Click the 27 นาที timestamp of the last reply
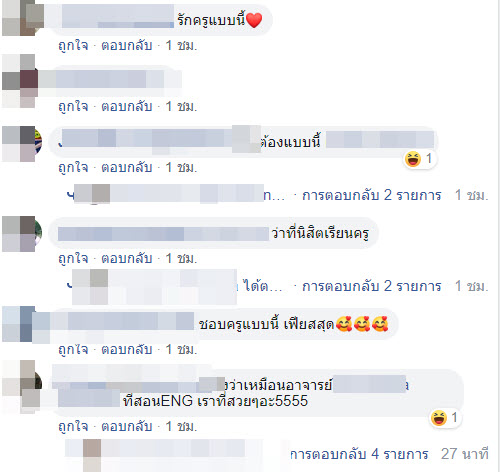The image size is (500, 472). 465,454
